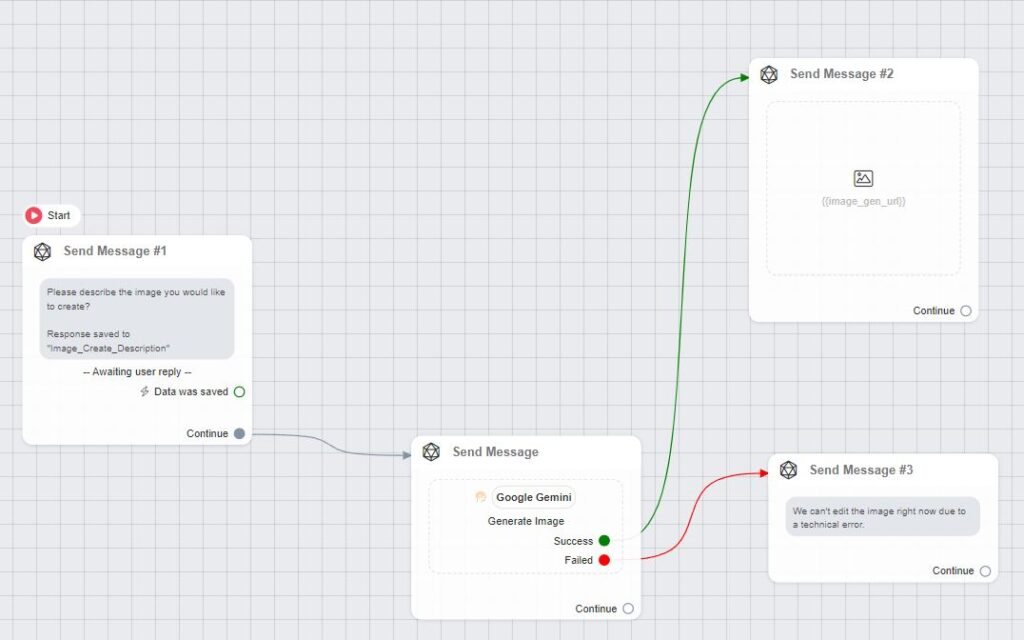Click the 'Awaiting user reply' text
The width and height of the screenshot is (1024, 640).
pyautogui.click(x=137, y=372)
